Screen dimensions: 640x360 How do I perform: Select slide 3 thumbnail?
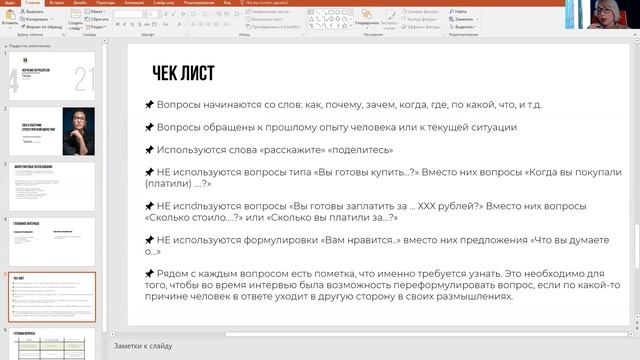pos(52,187)
